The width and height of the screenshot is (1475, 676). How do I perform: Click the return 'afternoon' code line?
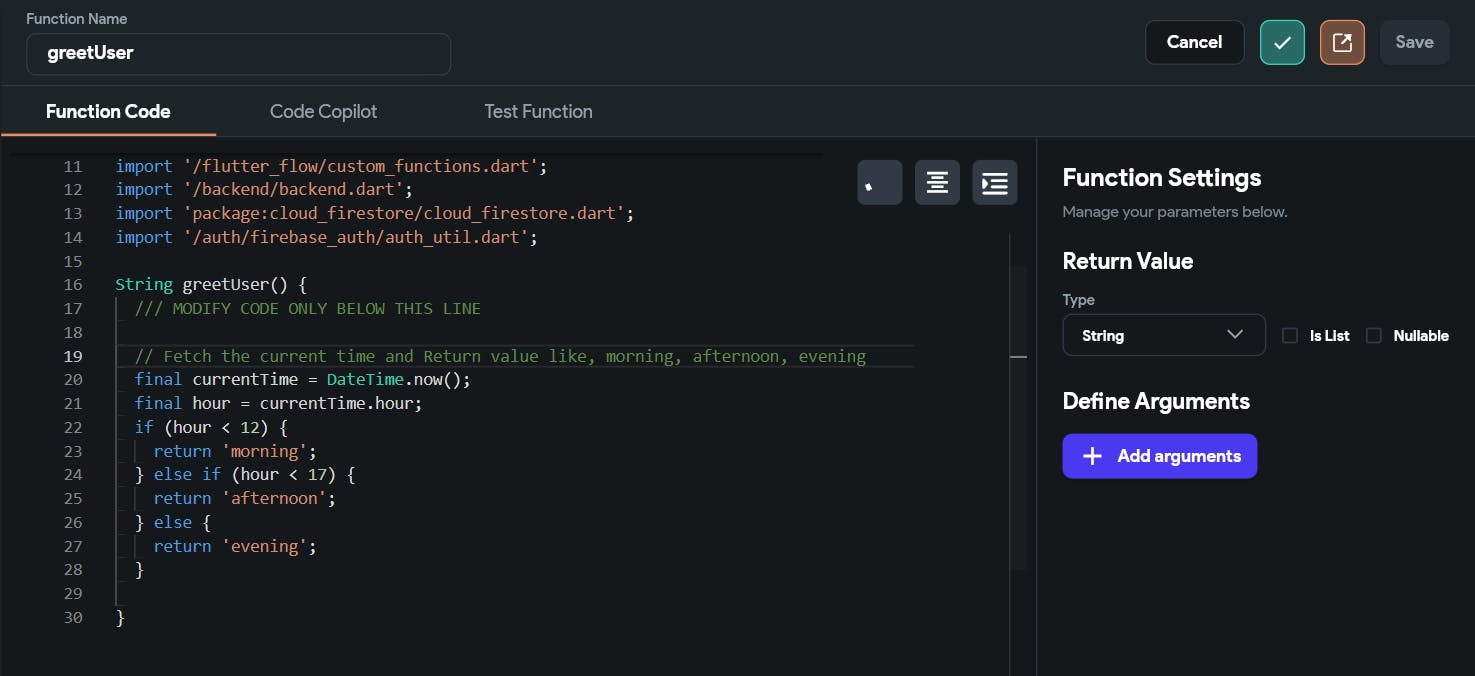pyautogui.click(x=245, y=498)
